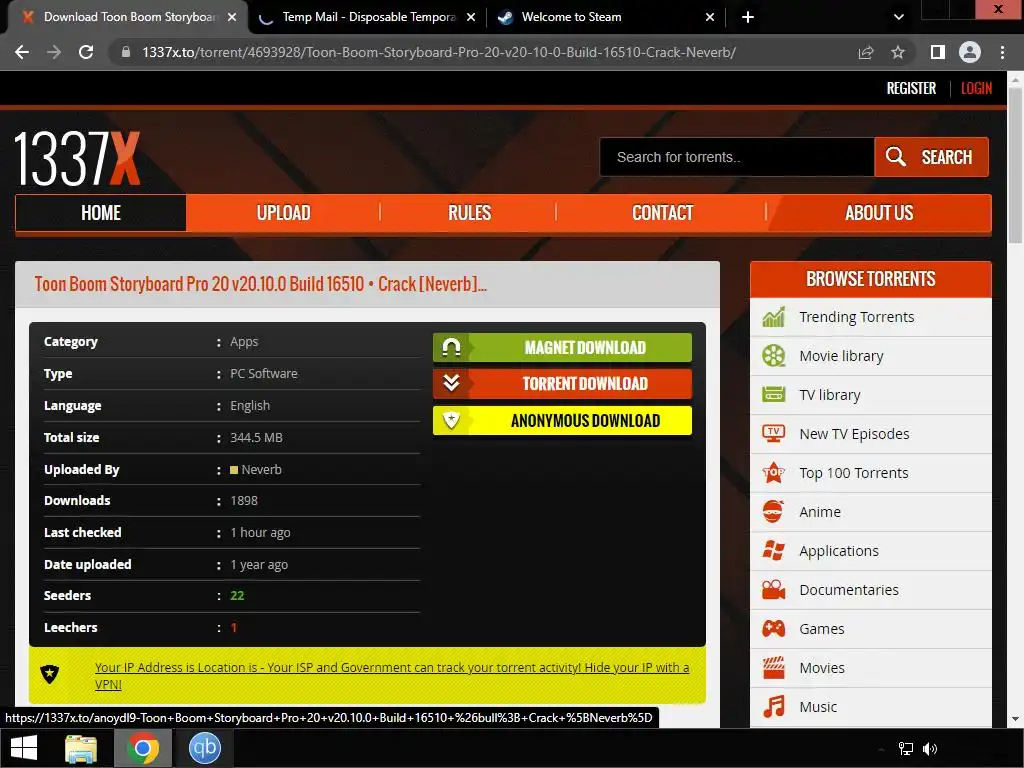Expand the tab search chevron

[899, 17]
